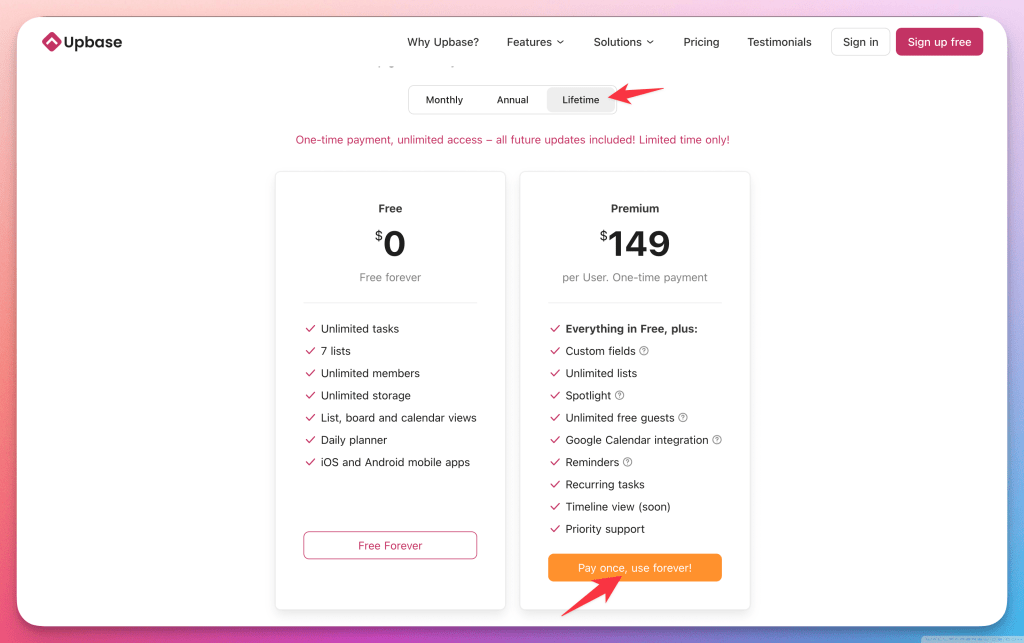Switch billing to Monthly
This screenshot has height=643, width=1024.
[444, 100]
